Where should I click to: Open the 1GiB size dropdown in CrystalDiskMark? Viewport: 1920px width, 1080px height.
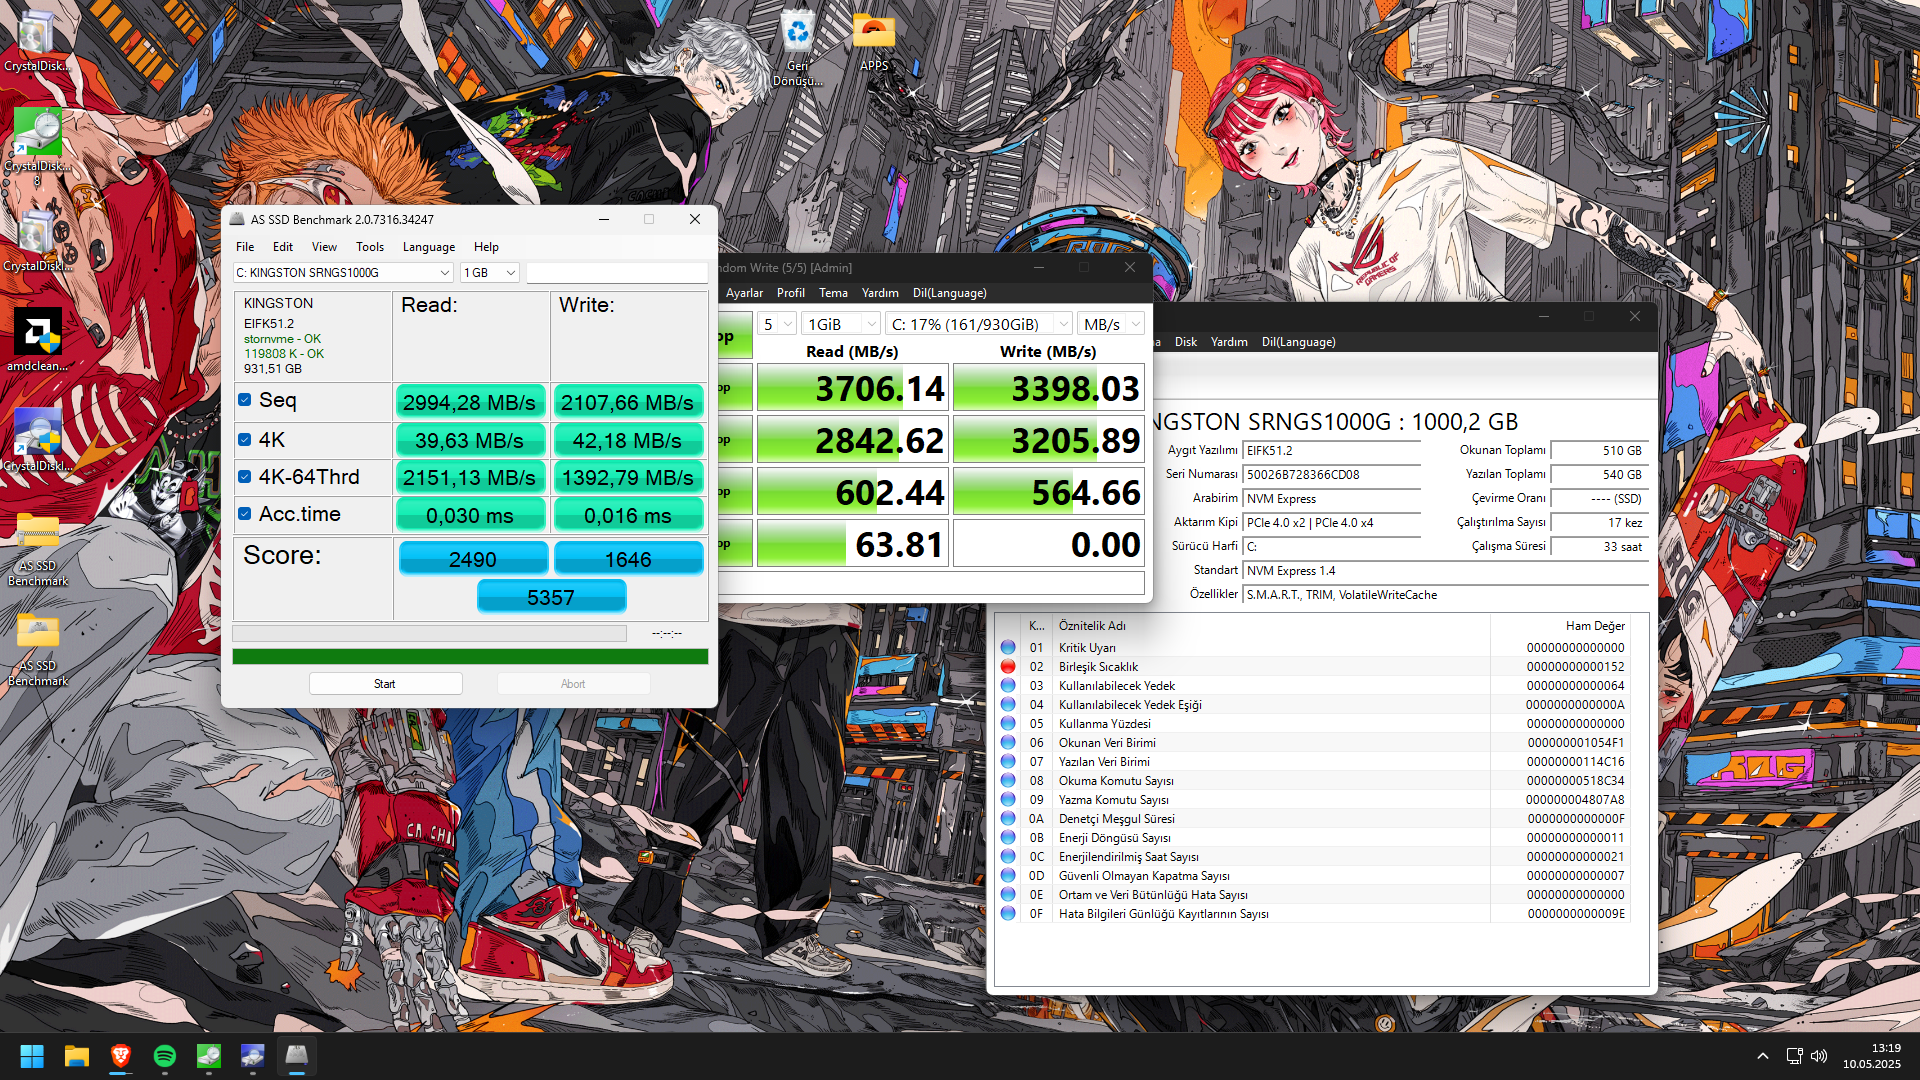click(840, 324)
